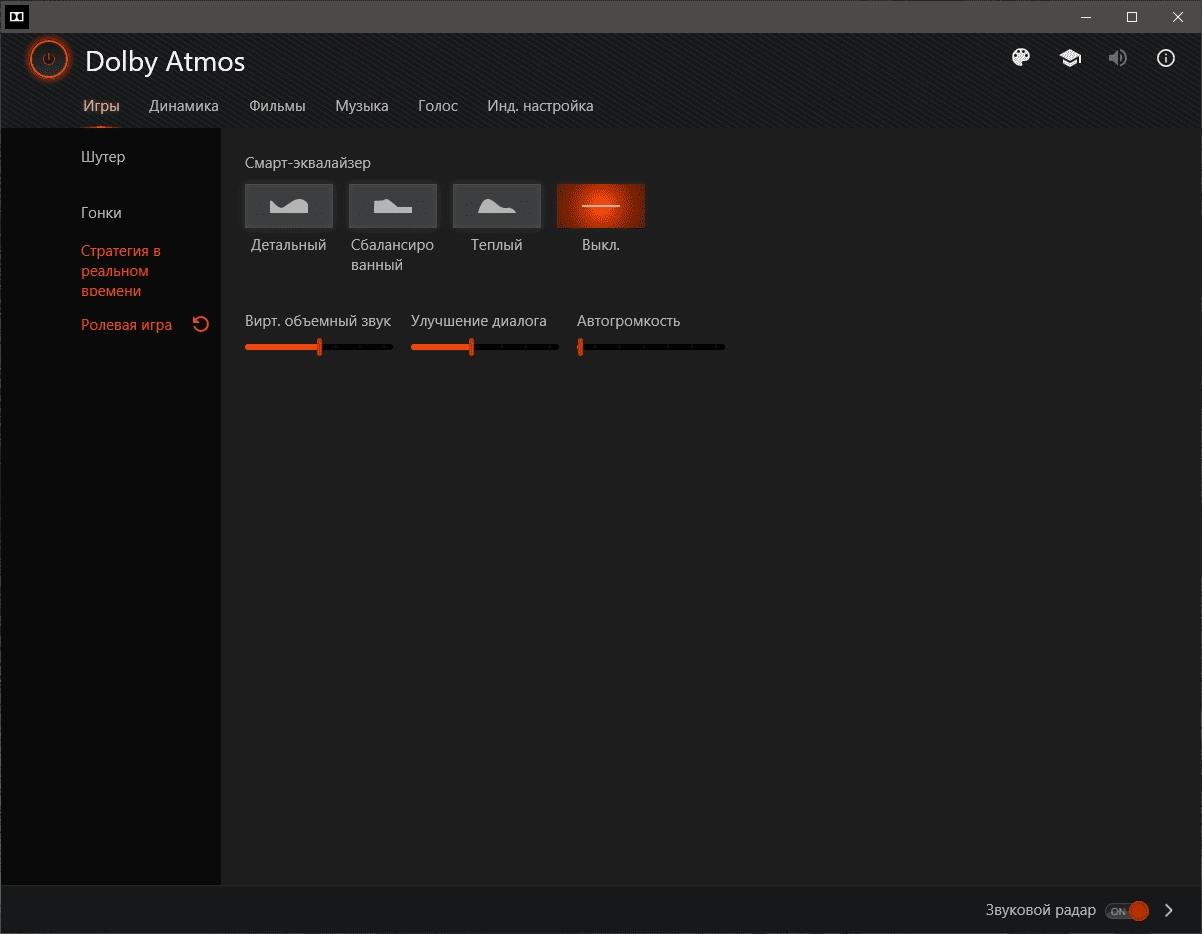Open the info icon in header

pos(1166,58)
